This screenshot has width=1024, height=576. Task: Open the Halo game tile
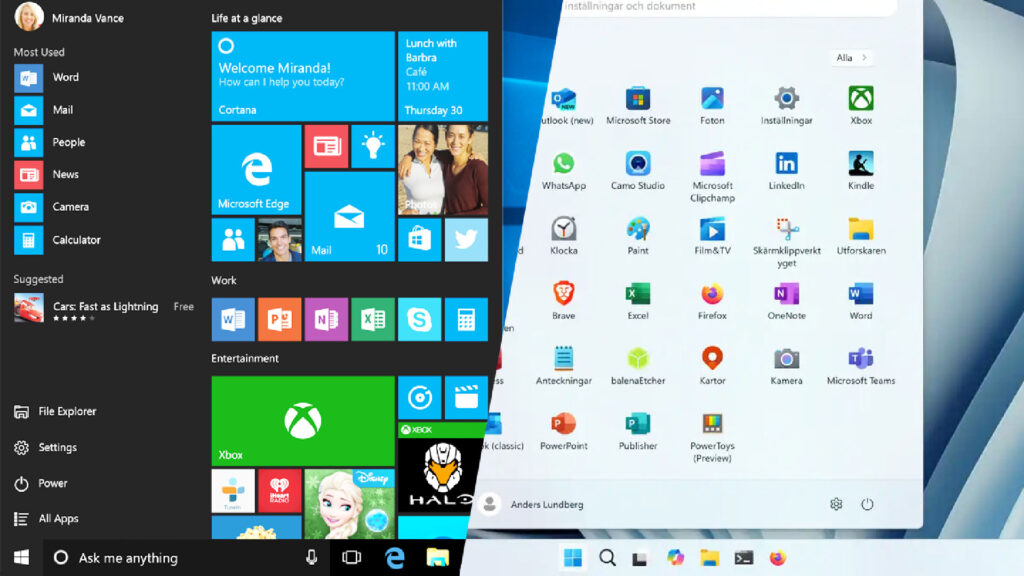(x=441, y=468)
